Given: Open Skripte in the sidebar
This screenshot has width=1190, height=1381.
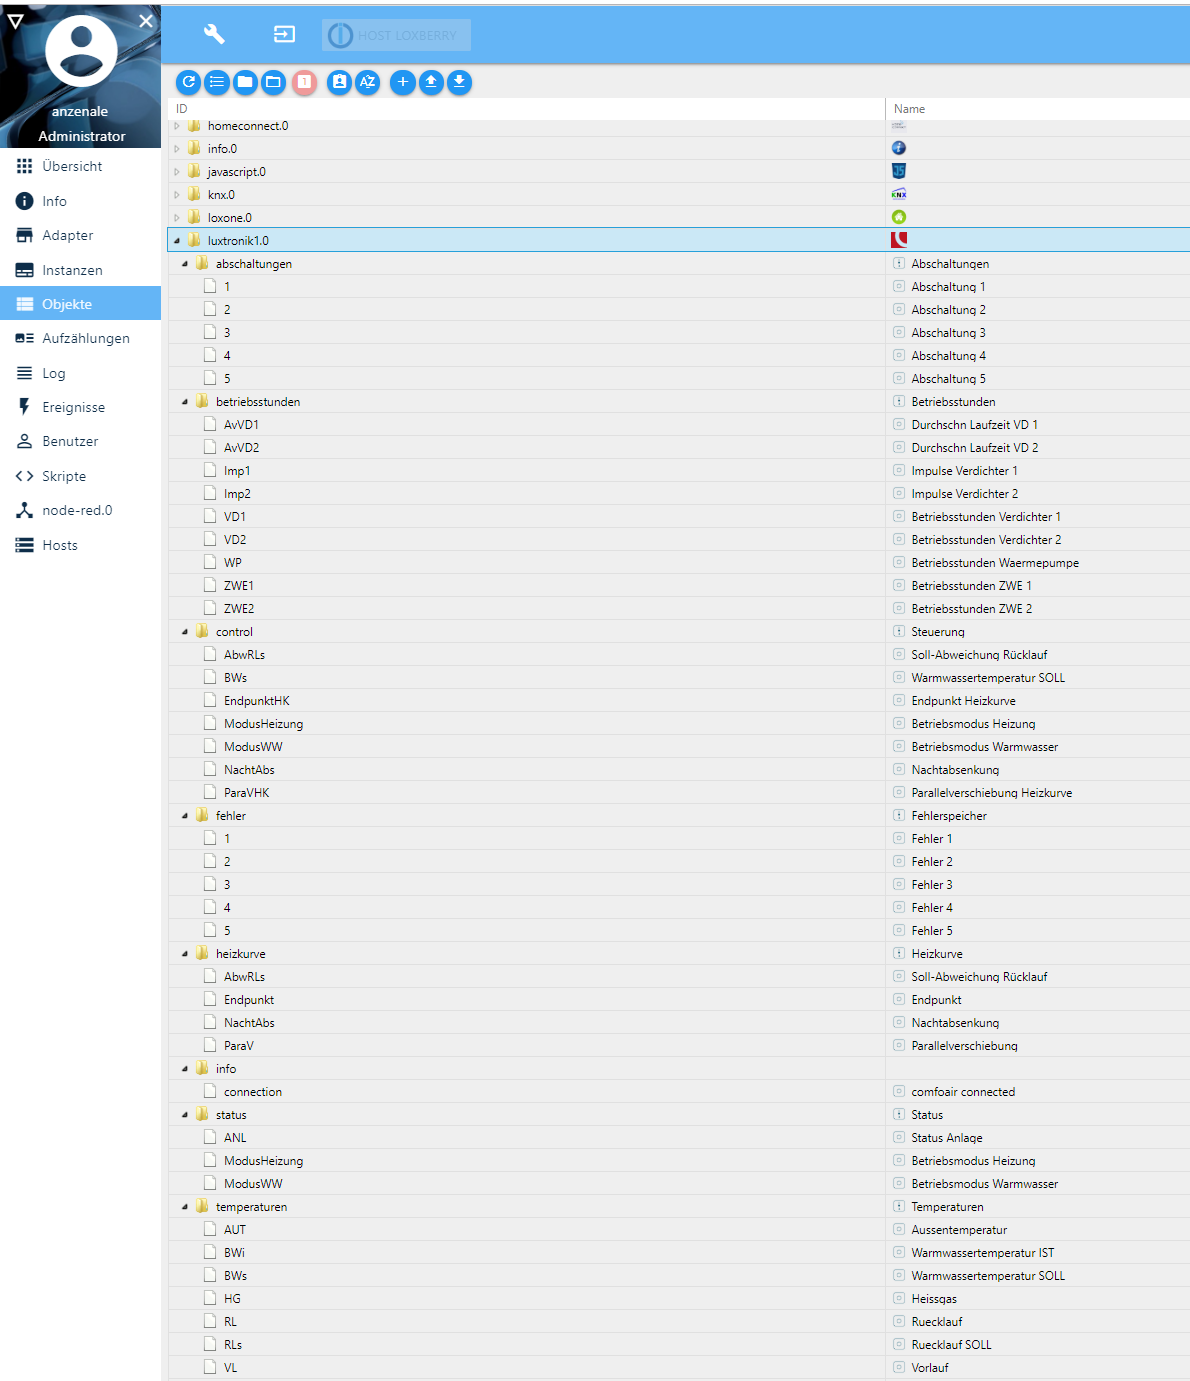Looking at the screenshot, I should coord(80,476).
